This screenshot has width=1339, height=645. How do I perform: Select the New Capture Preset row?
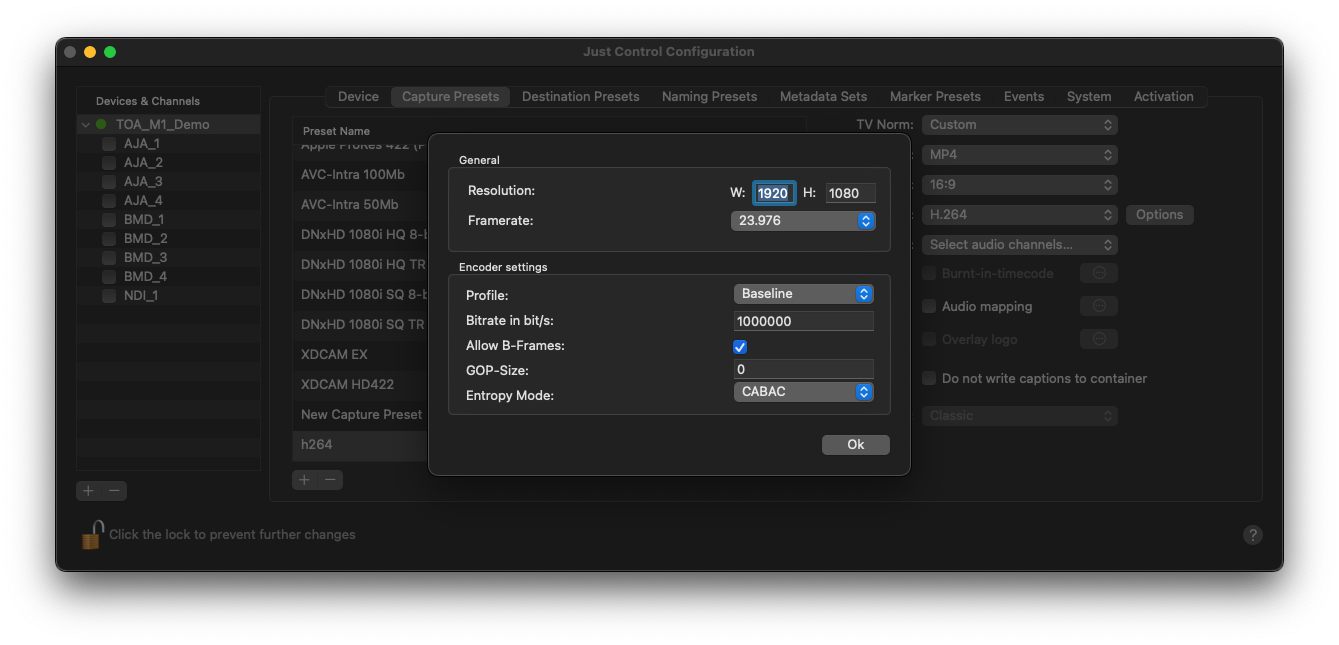361,414
